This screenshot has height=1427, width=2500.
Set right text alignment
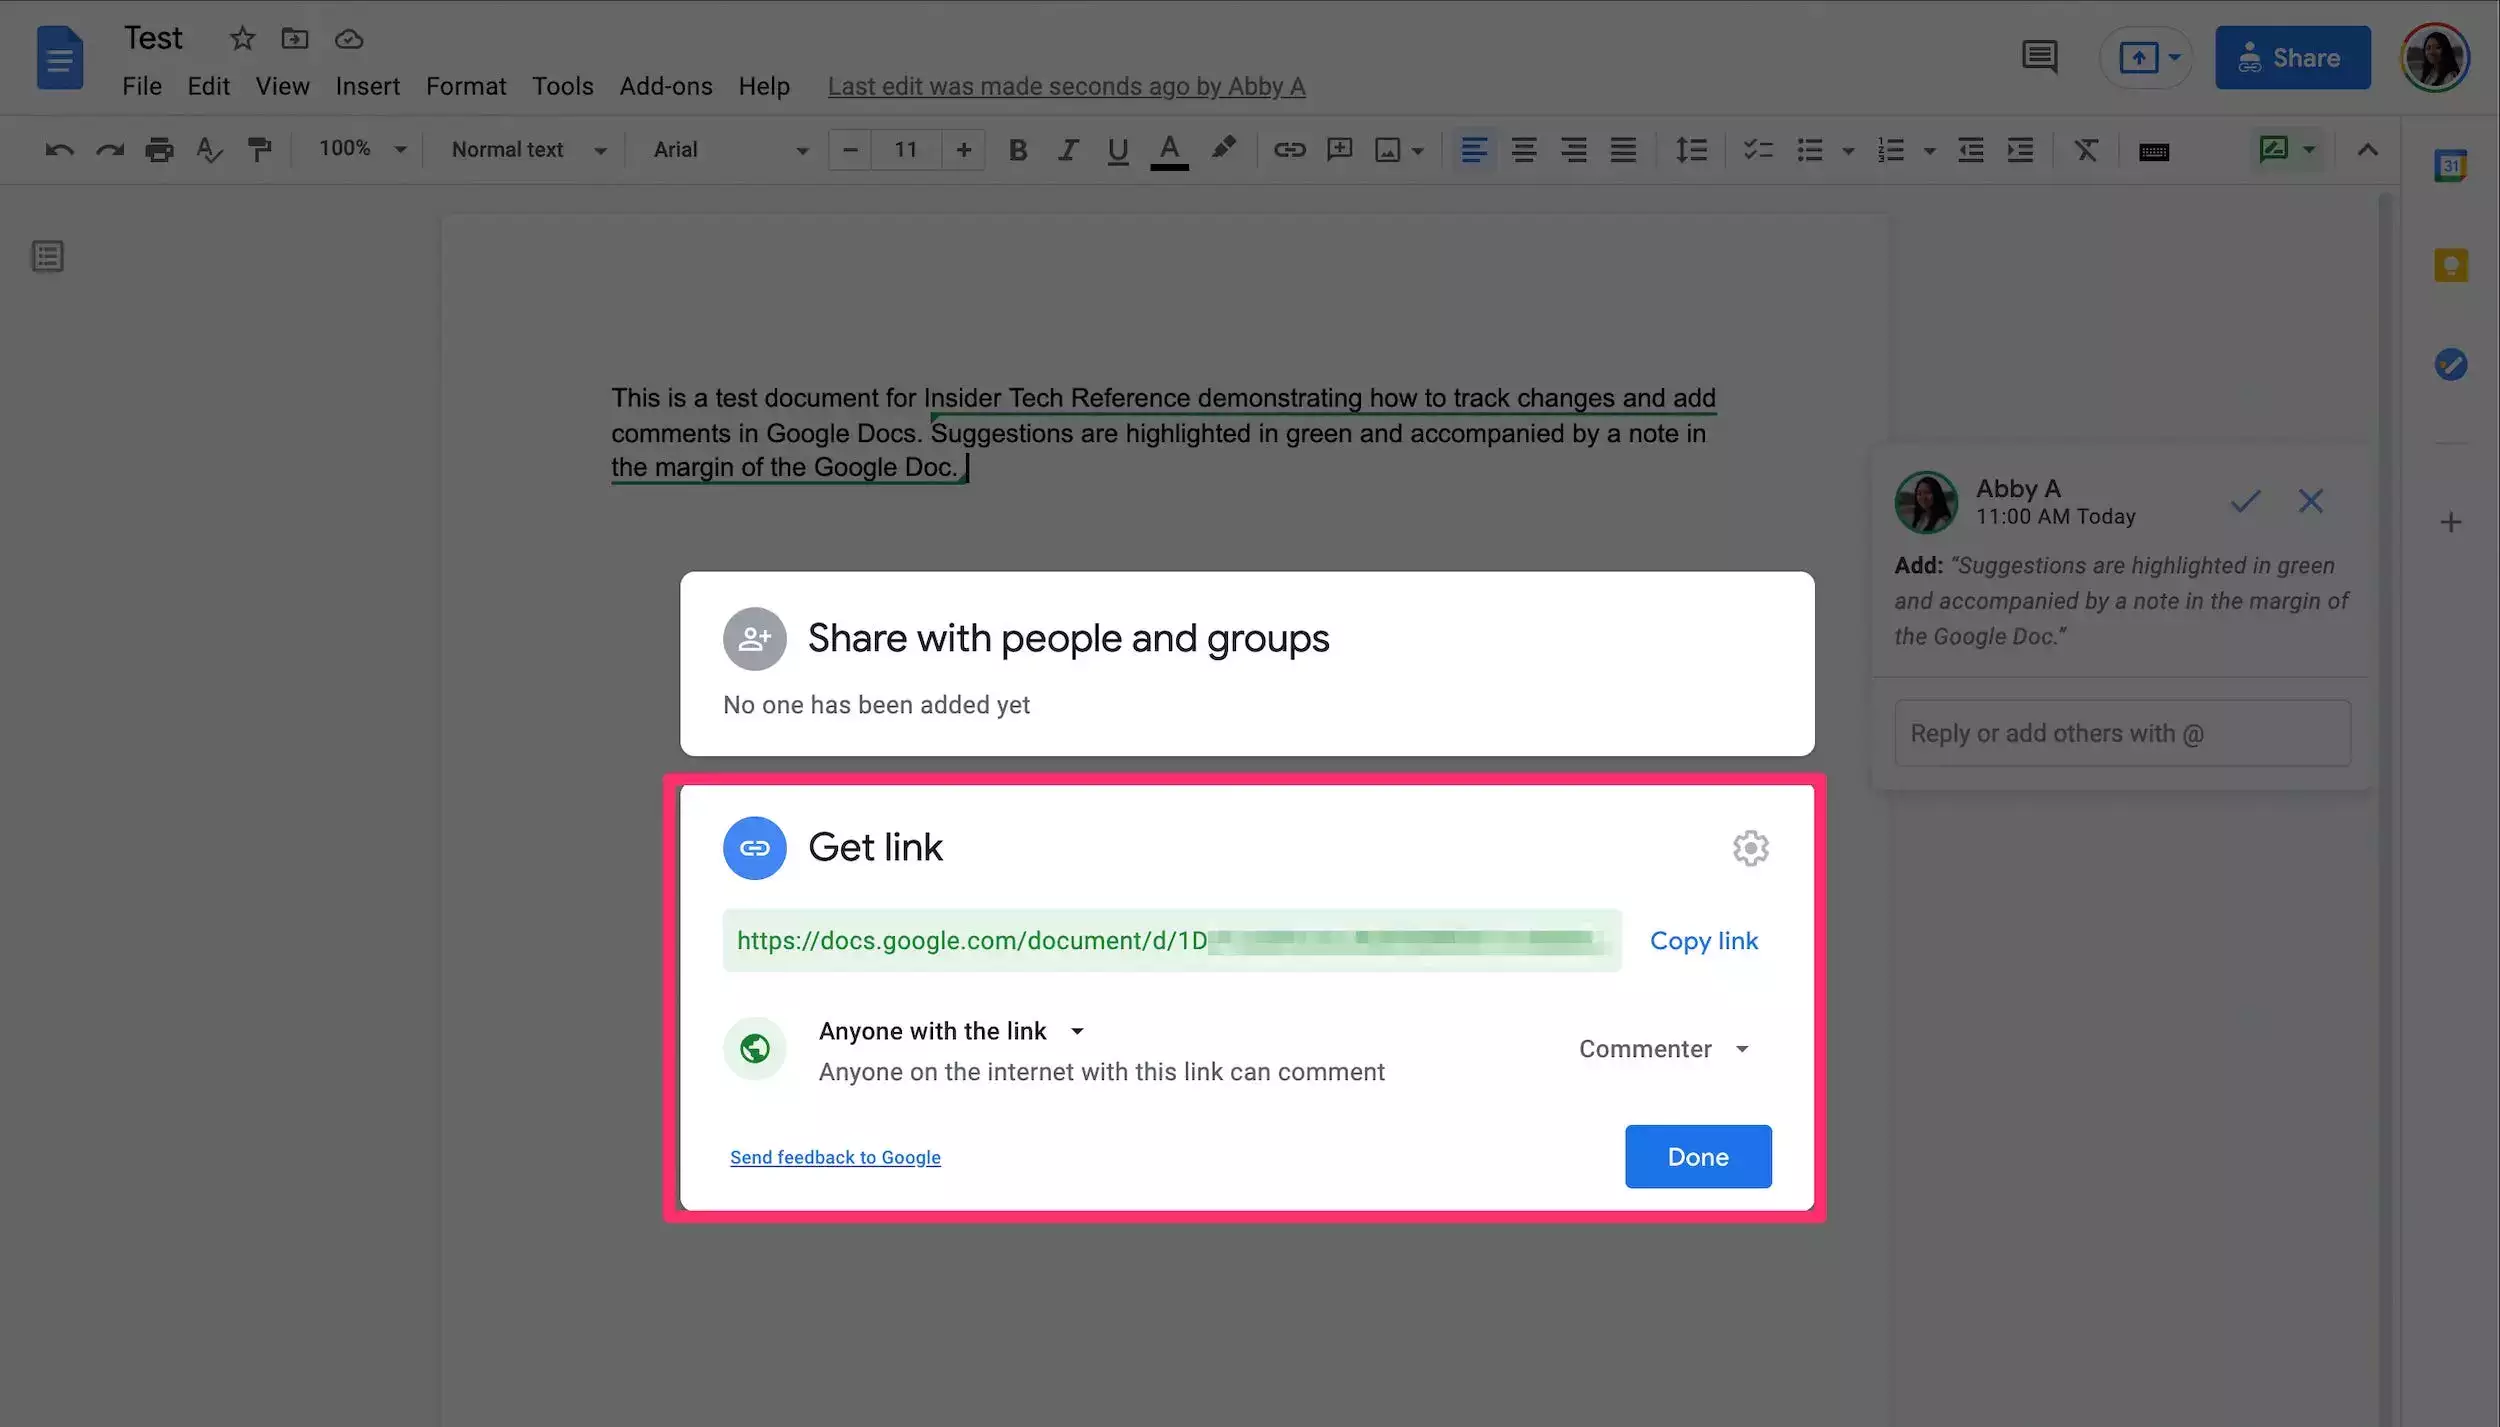(1573, 150)
